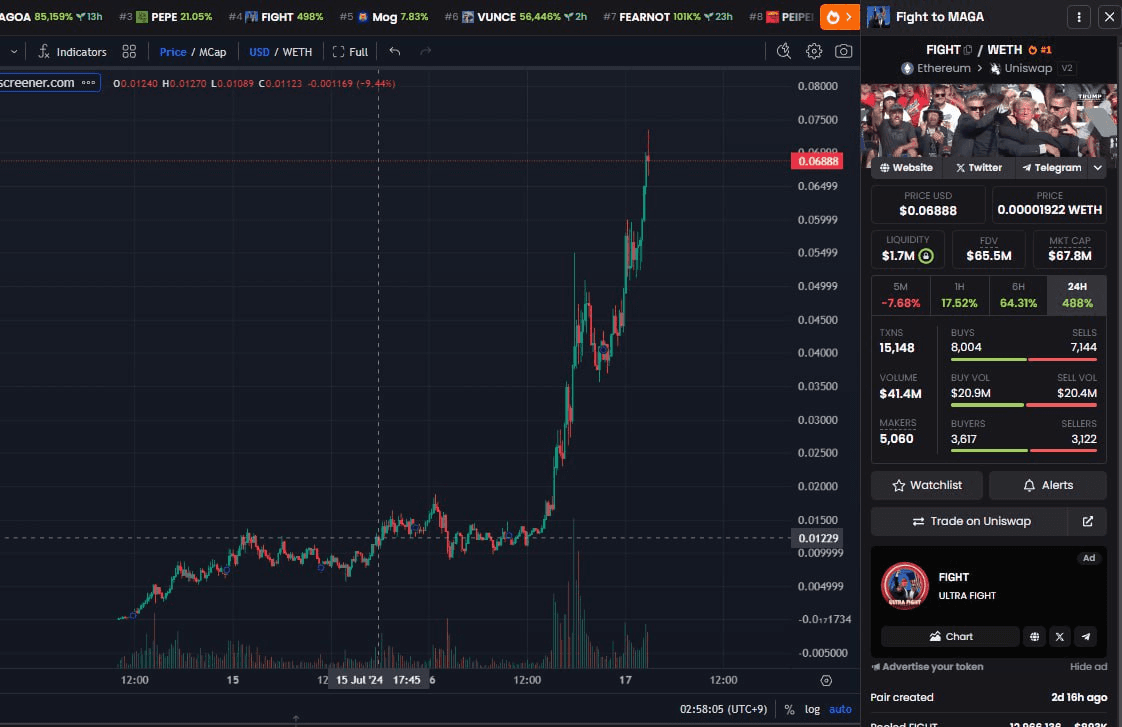Open the ad's website globe icon
Screen dimensions: 1122x727
[x=1035, y=636]
